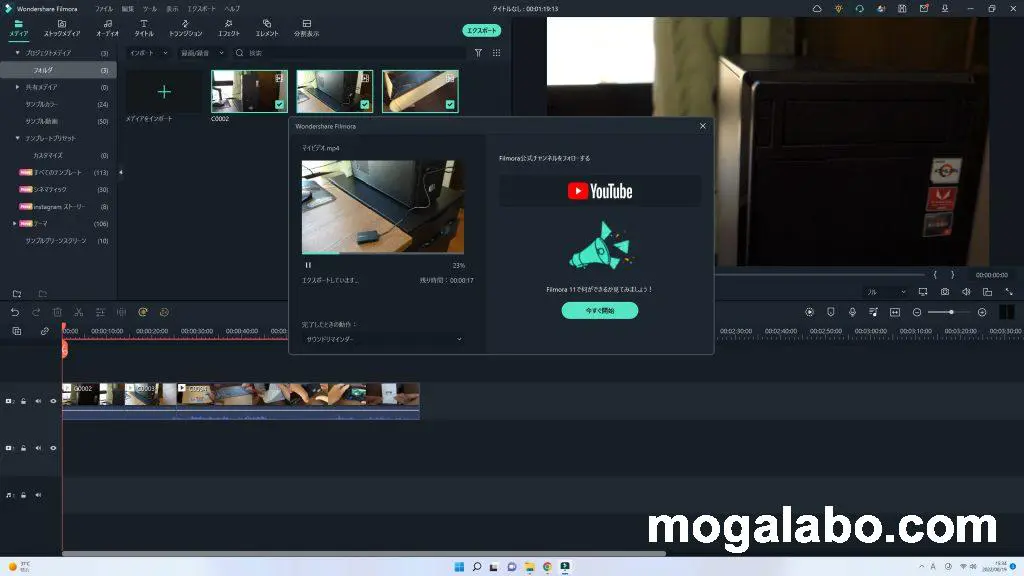
Task: Click the 今すぐ開始 button
Action: tap(599, 311)
